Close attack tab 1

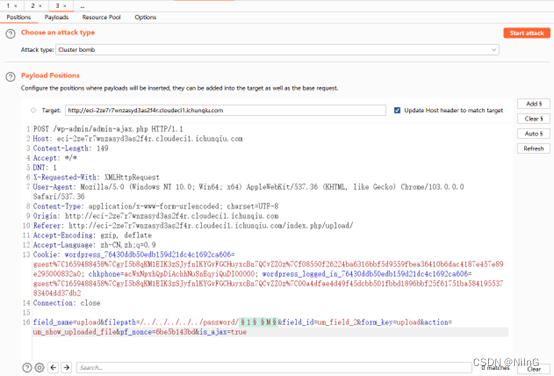tap(16, 6)
